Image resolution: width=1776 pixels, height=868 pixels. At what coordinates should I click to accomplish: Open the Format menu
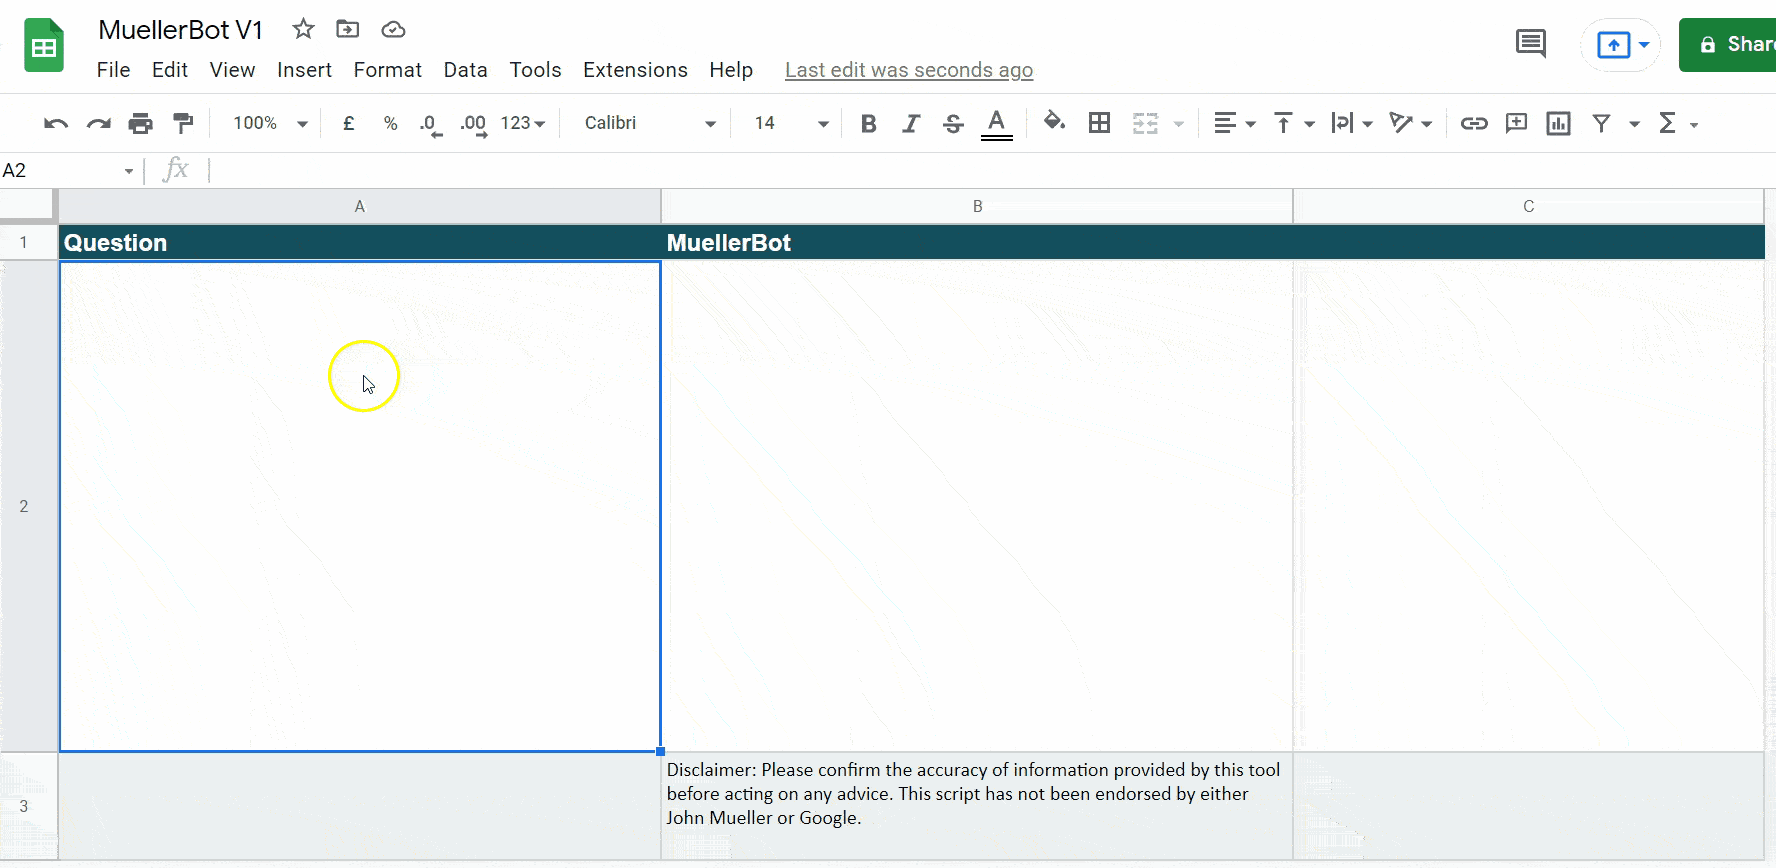pyautogui.click(x=387, y=70)
